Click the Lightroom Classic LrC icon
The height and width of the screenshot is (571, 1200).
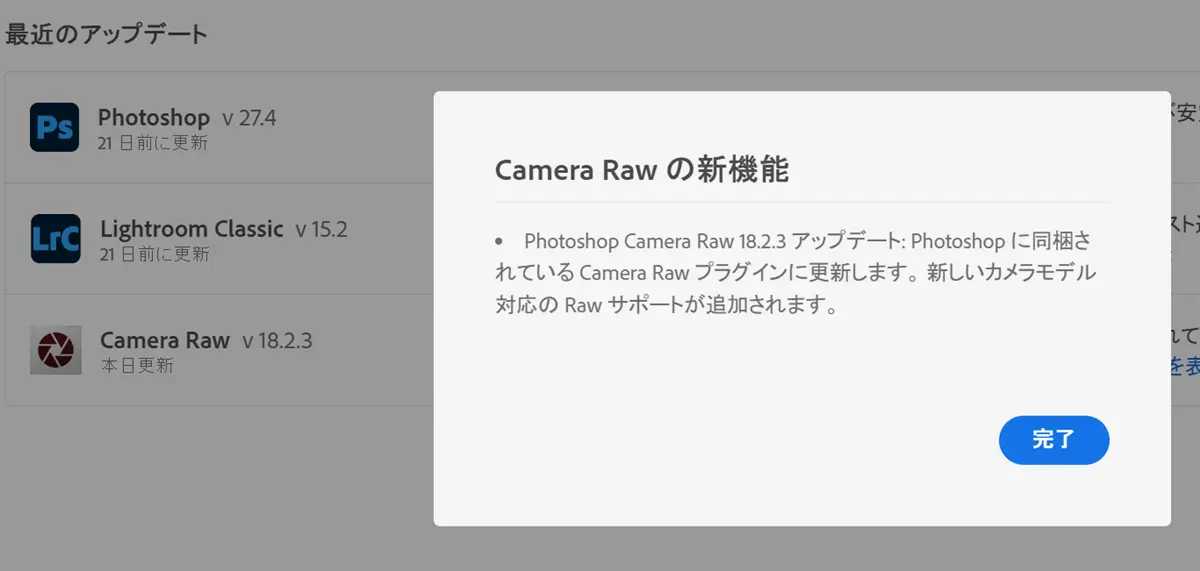click(x=55, y=238)
